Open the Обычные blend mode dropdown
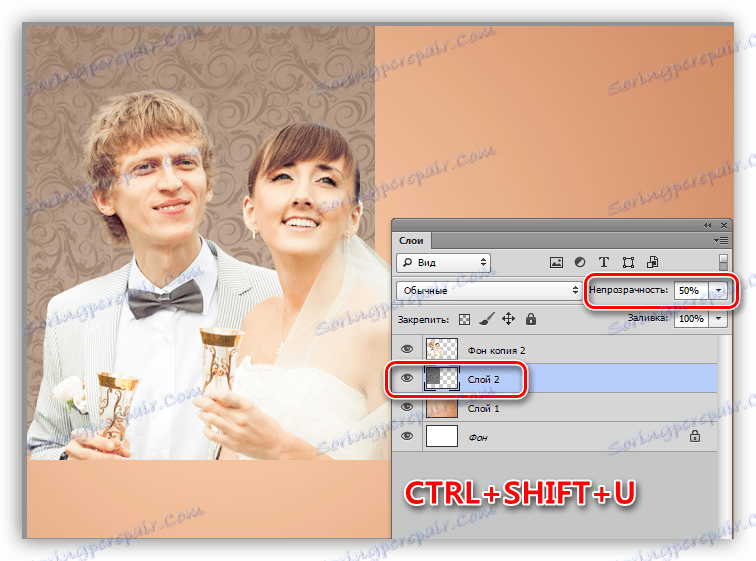Image resolution: width=756 pixels, height=561 pixels. 488,290
